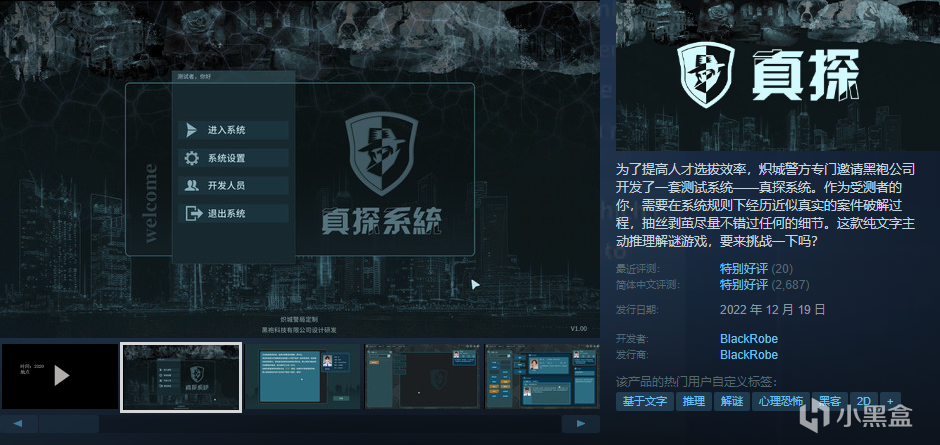940x445 pixels.
Task: Click the recent review count (20)
Action: (x=782, y=269)
